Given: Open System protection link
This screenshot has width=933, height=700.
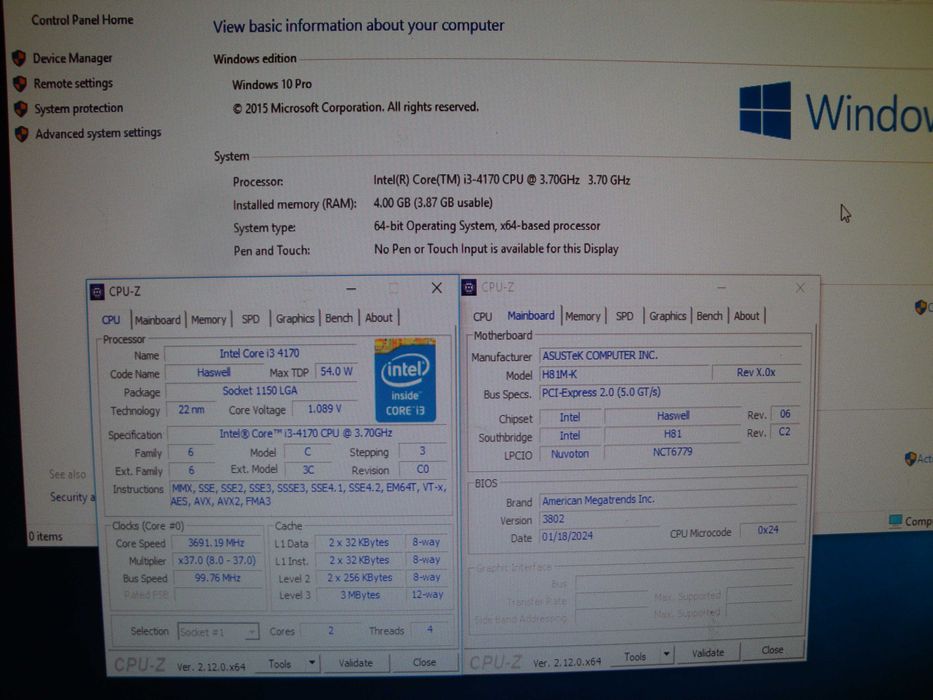Looking at the screenshot, I should coord(79,108).
